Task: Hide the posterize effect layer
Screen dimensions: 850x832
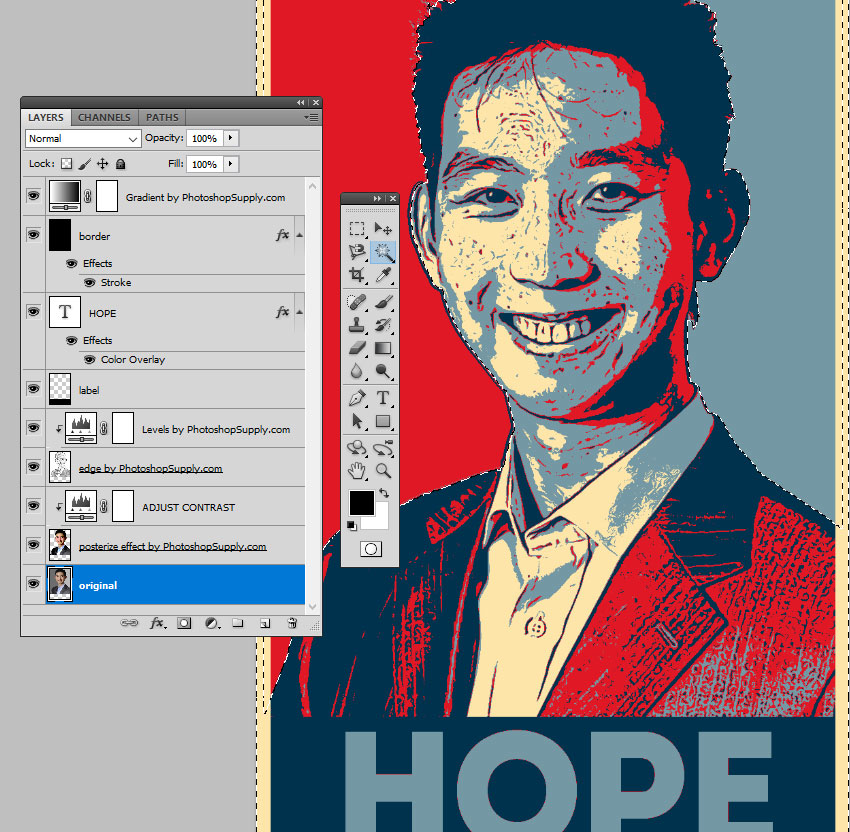Action: [x=34, y=545]
